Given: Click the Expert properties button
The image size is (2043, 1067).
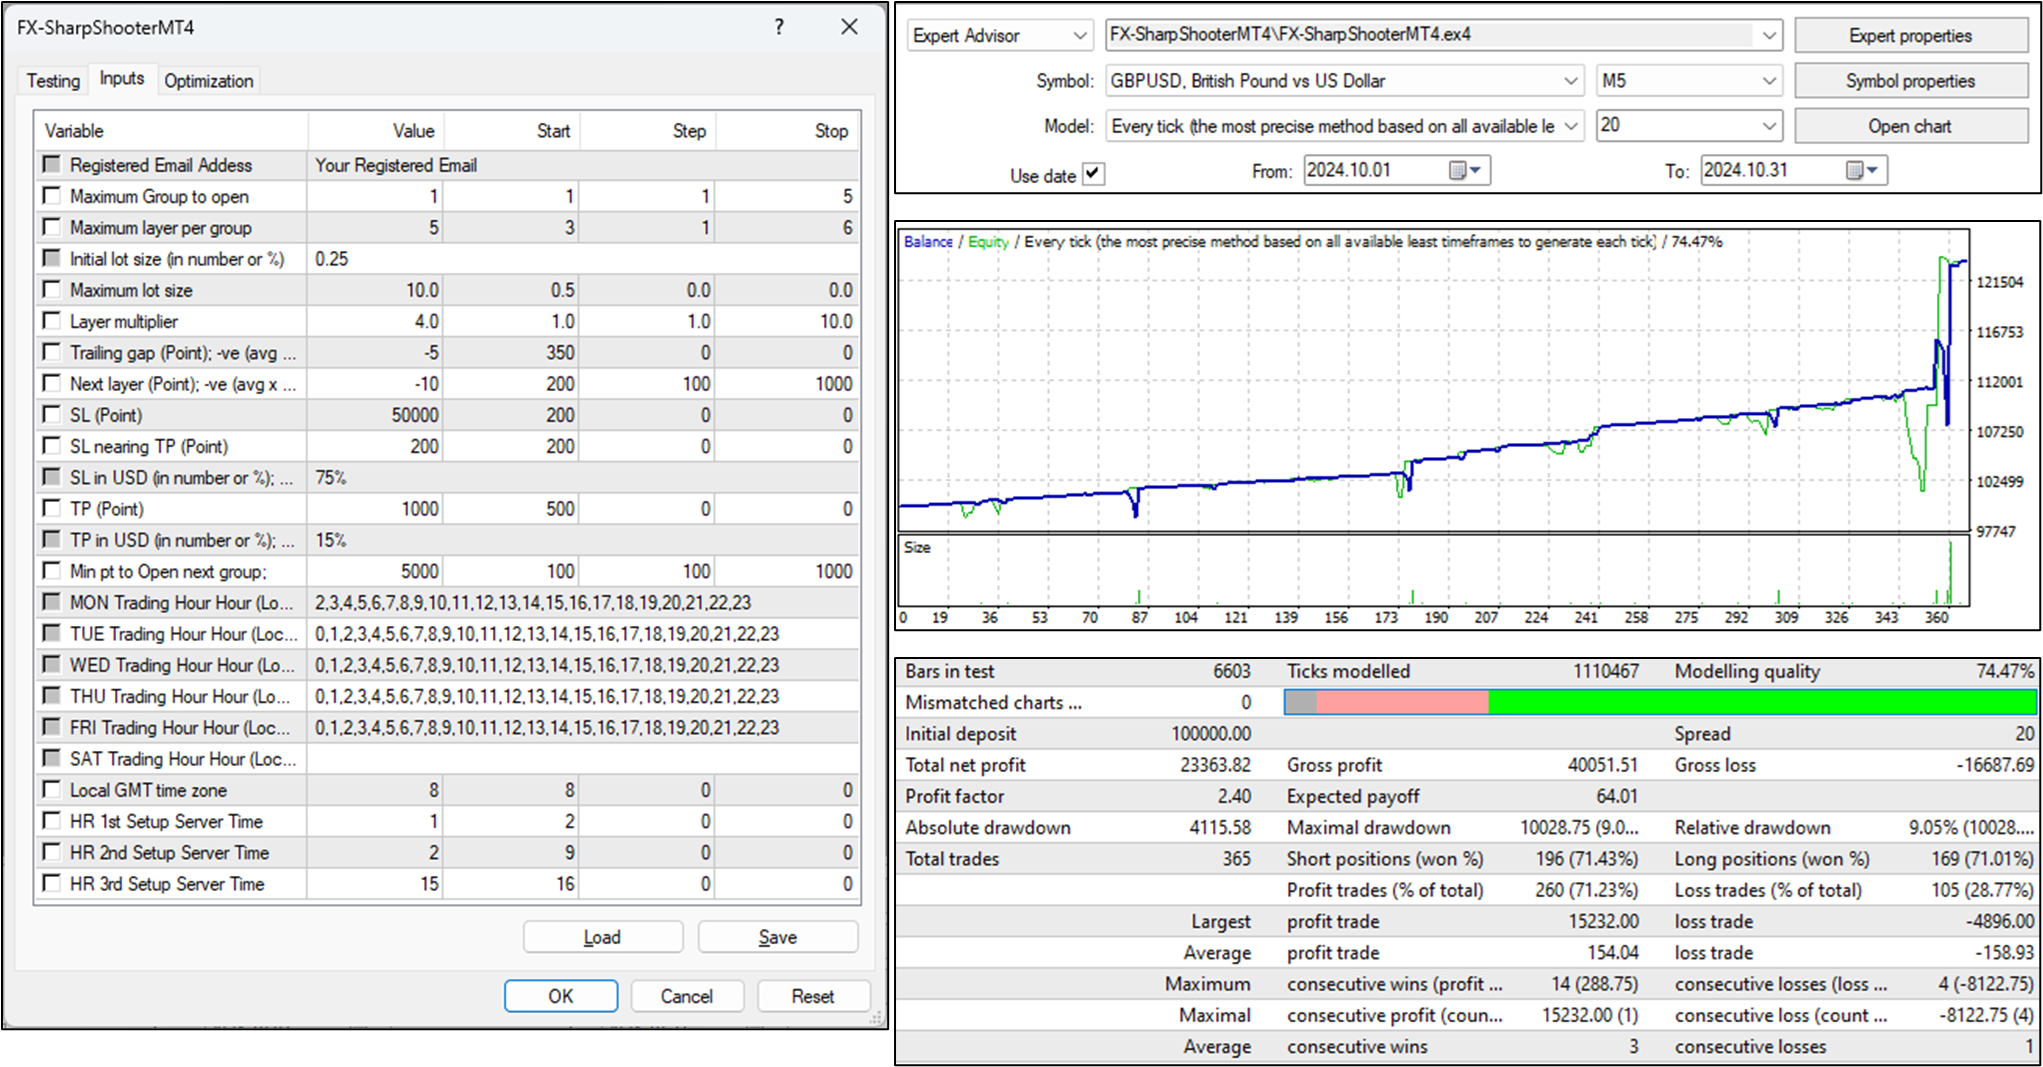Looking at the screenshot, I should tap(1909, 36).
